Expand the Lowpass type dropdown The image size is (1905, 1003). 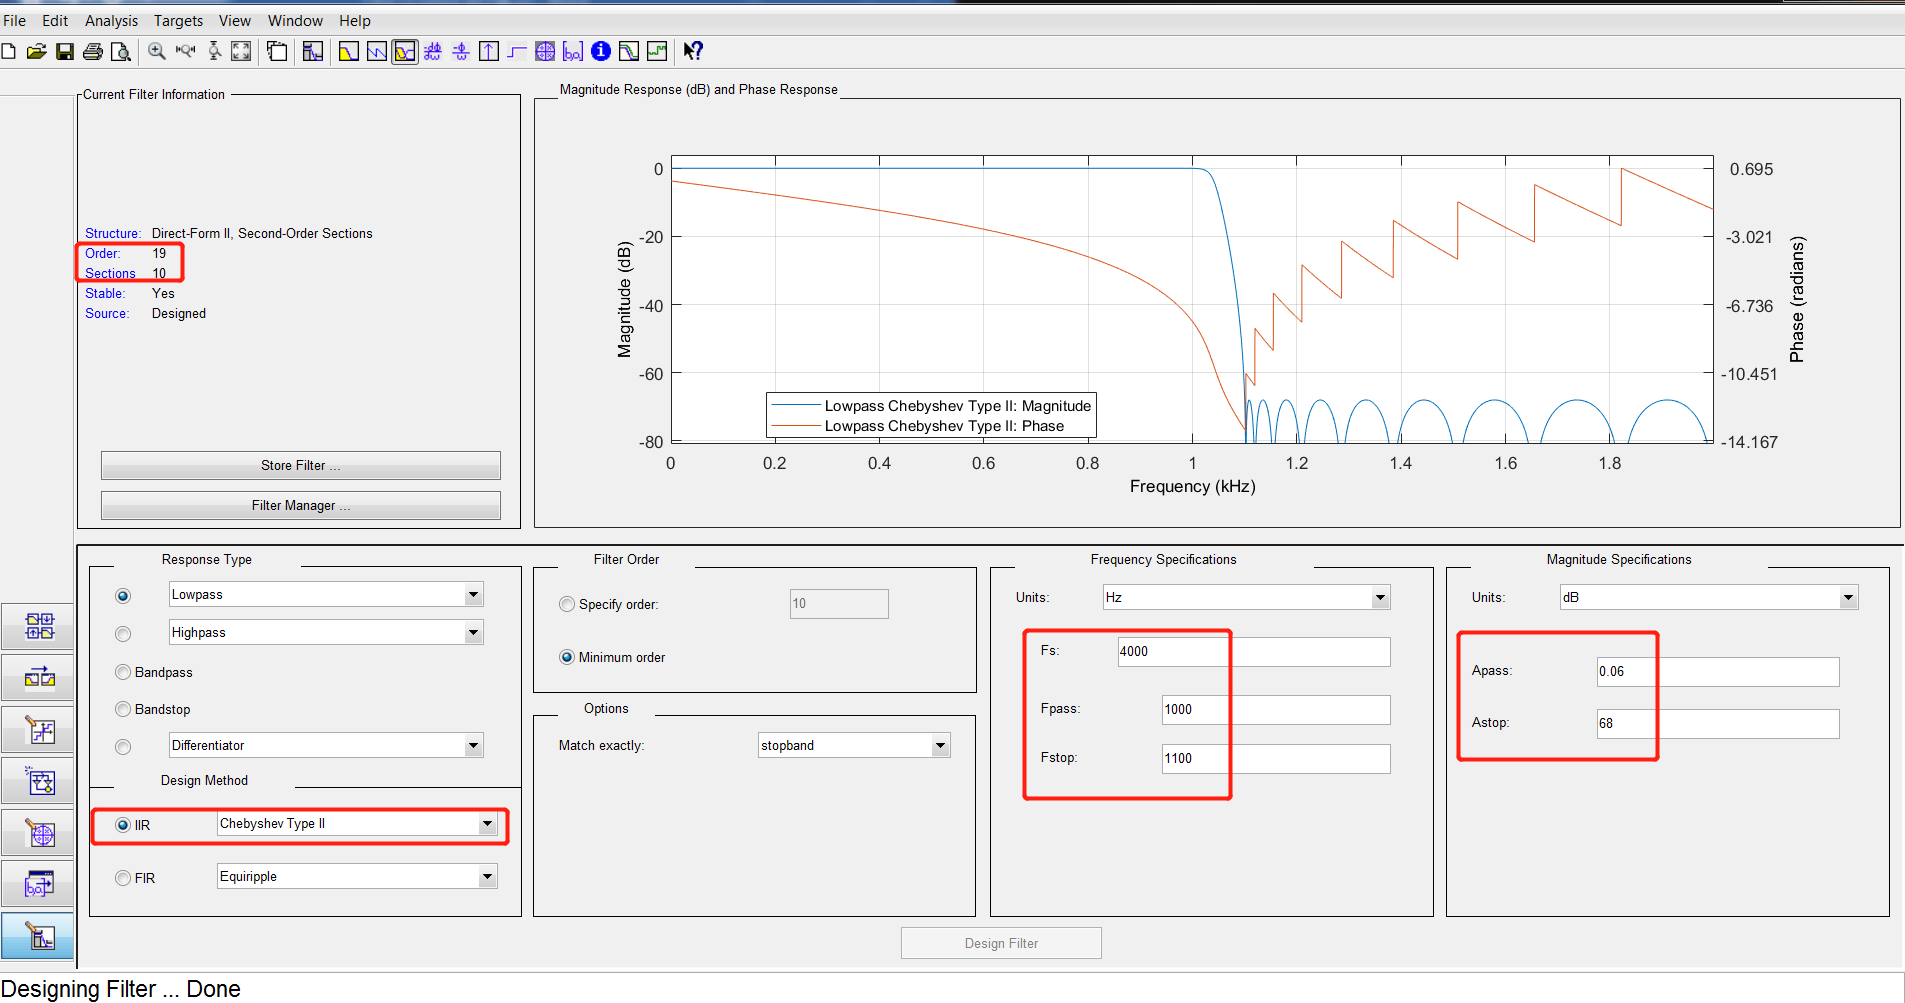click(473, 595)
